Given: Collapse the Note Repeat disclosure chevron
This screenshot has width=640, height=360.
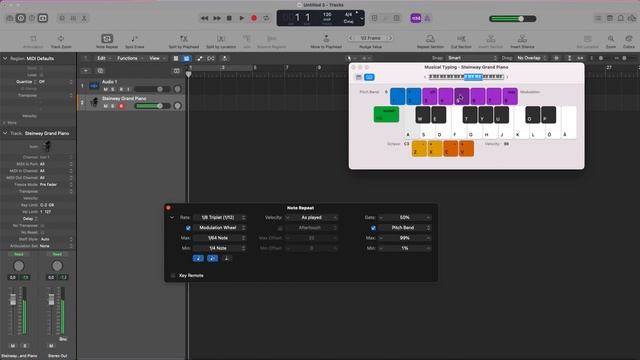Looking at the screenshot, I should pyautogui.click(x=172, y=218).
